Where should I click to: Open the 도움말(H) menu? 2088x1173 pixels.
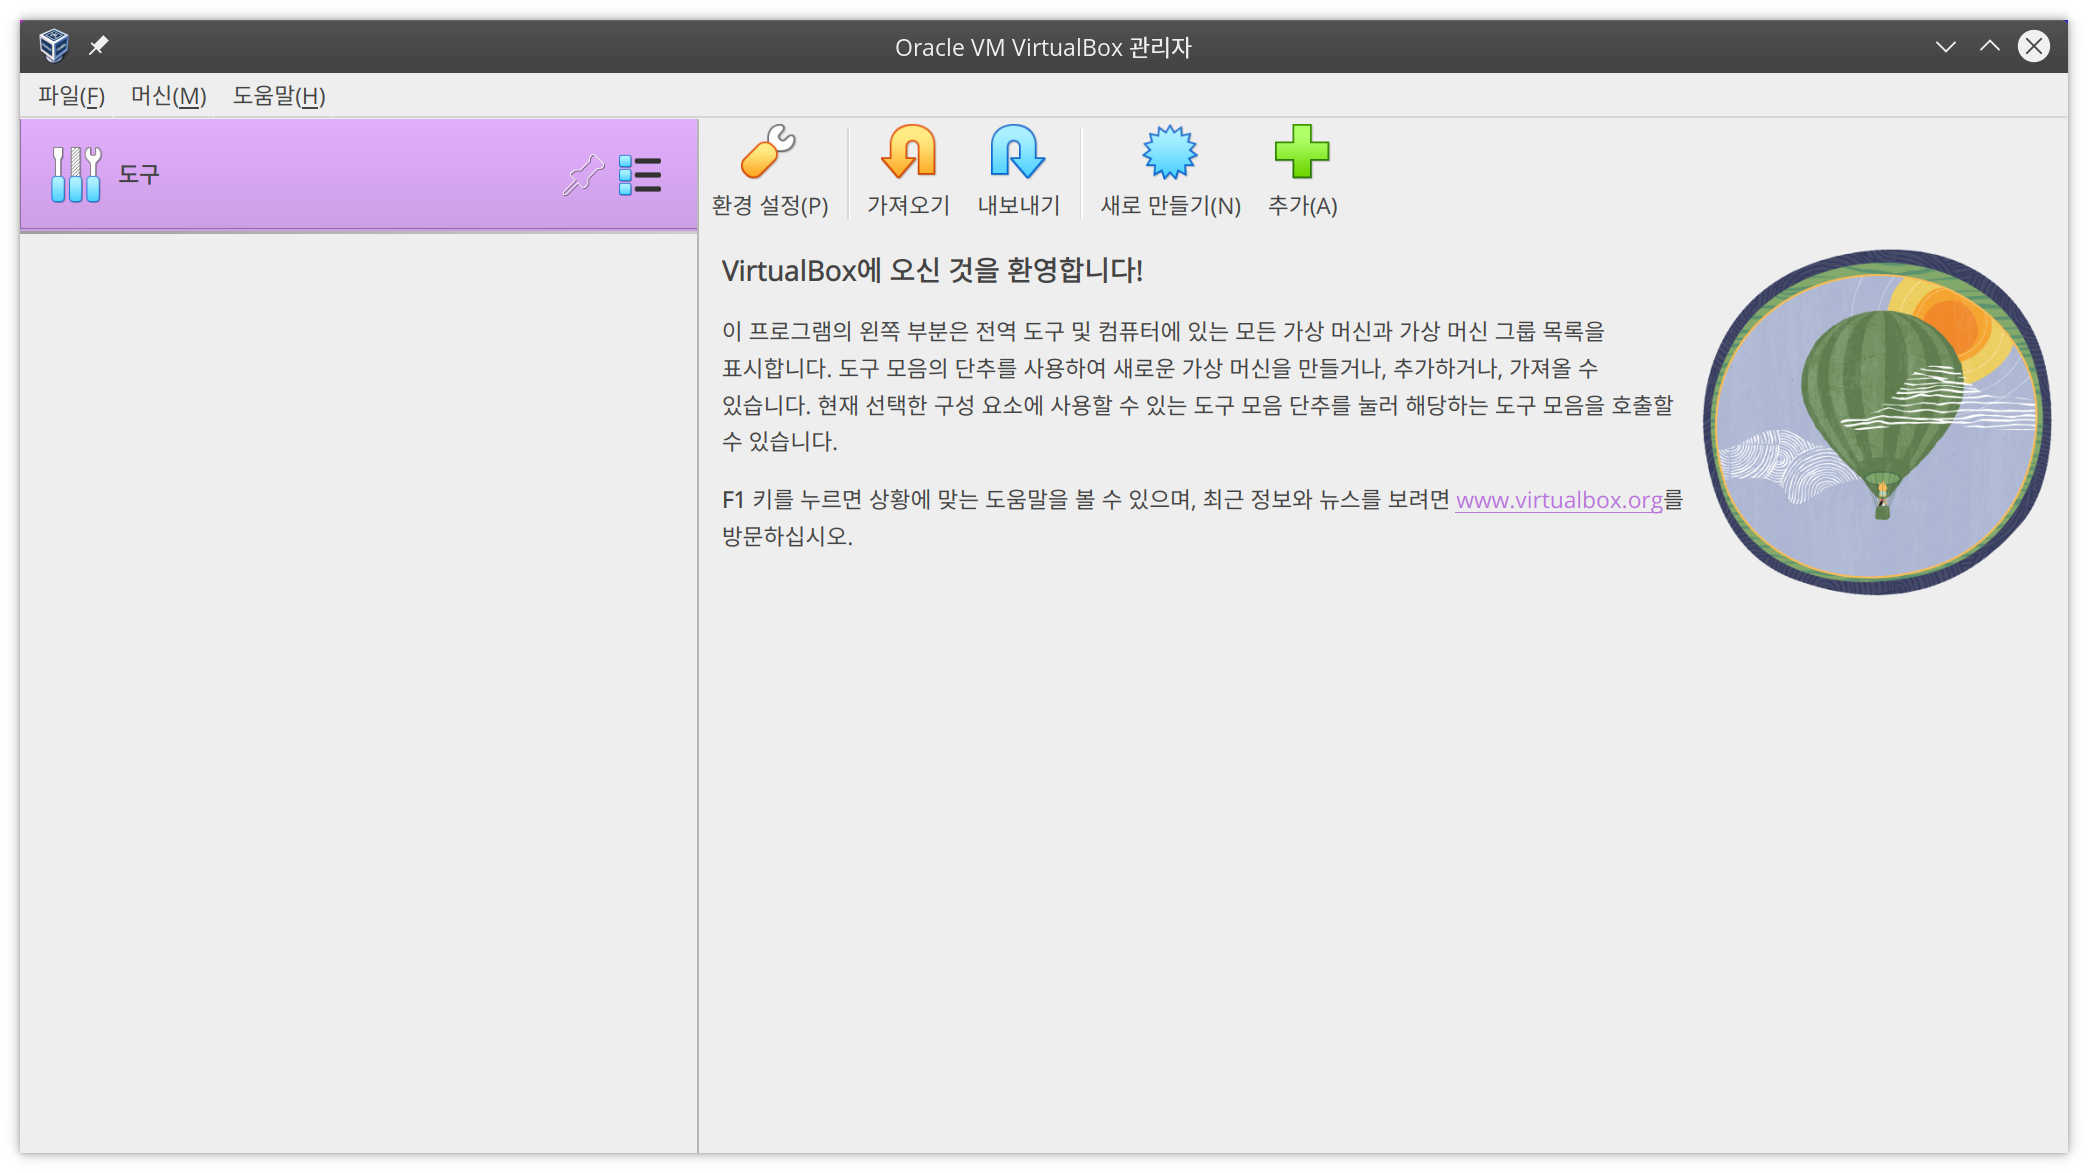tap(279, 96)
